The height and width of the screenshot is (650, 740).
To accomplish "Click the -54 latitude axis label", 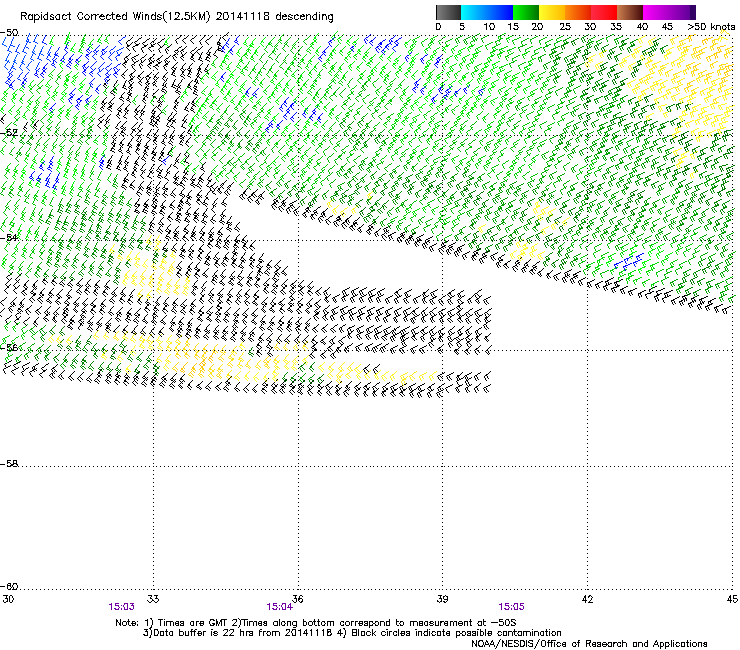I will pyautogui.click(x=9, y=237).
